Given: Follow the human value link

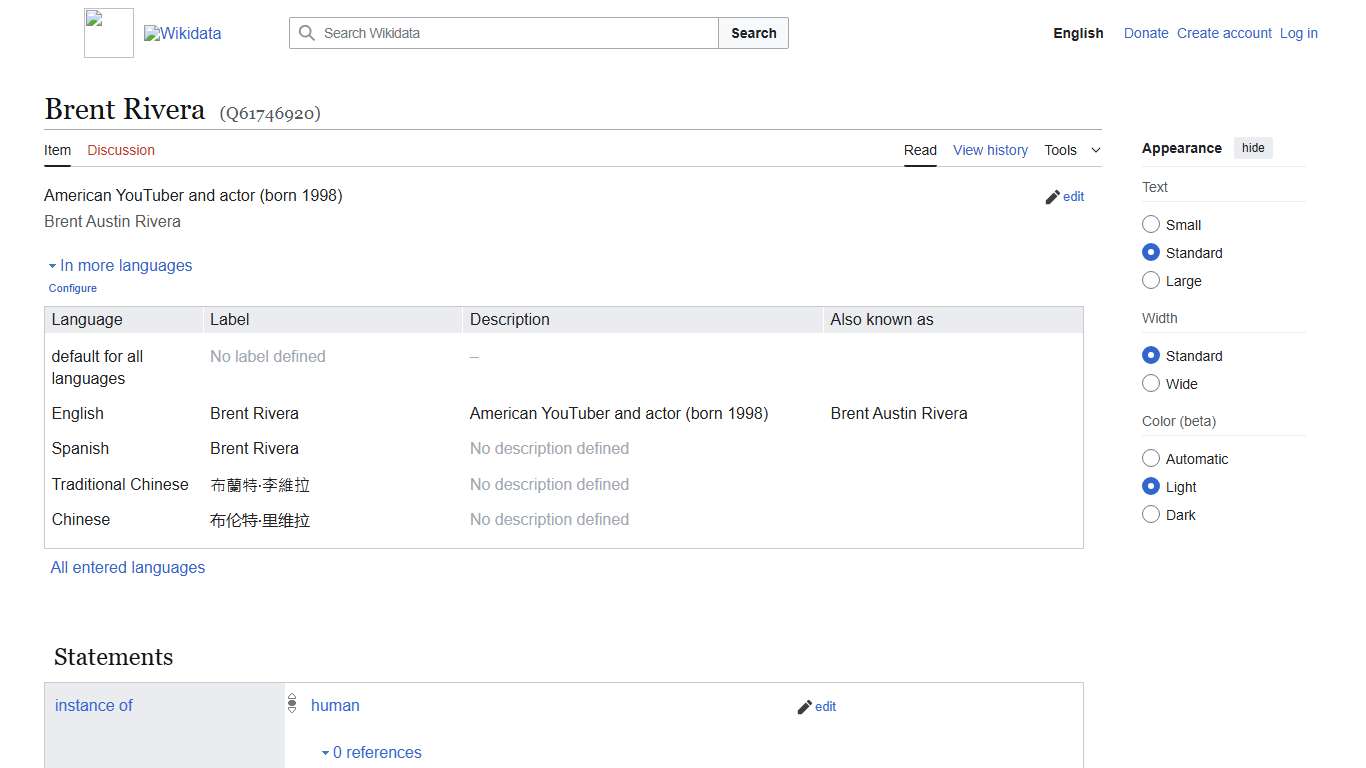Looking at the screenshot, I should pos(335,705).
